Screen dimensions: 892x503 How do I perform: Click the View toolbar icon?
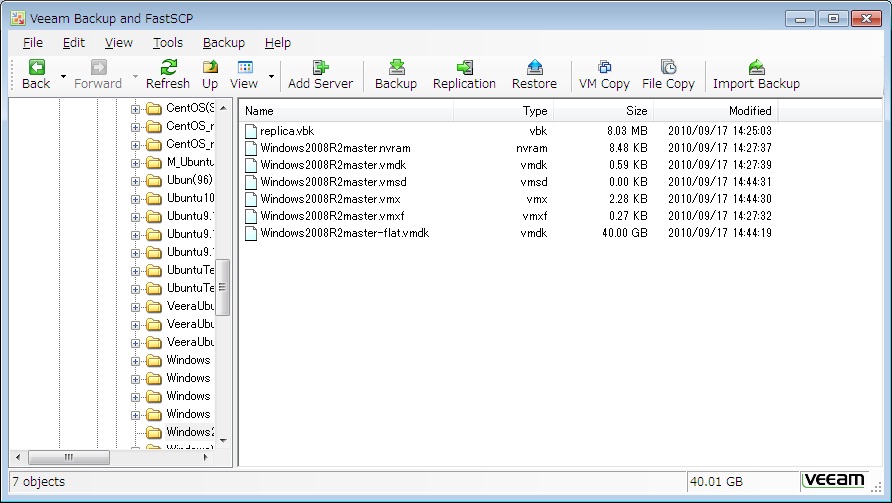click(245, 67)
